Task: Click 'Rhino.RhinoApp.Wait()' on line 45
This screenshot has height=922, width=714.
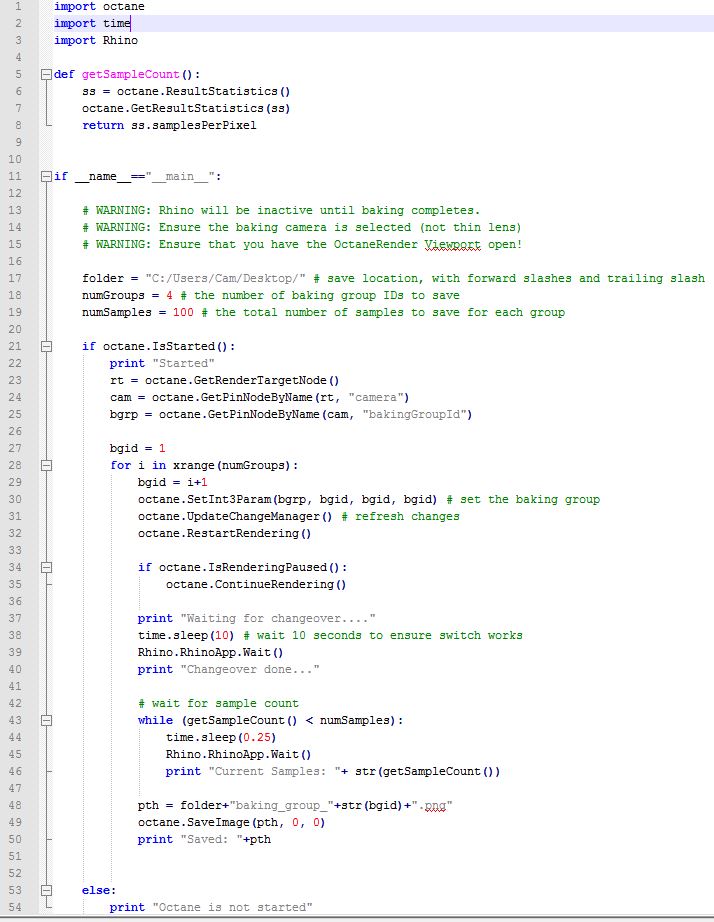Action: 238,754
